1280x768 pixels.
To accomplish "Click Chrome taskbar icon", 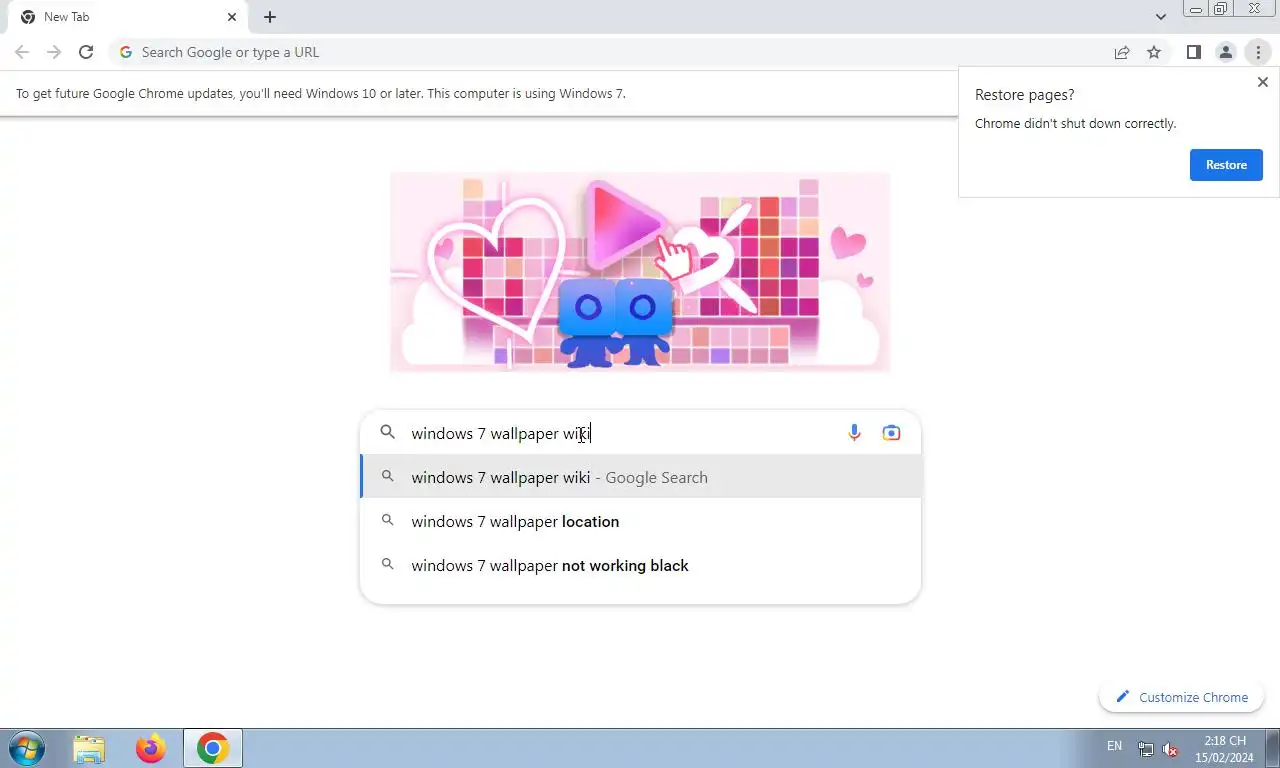I will [x=213, y=748].
